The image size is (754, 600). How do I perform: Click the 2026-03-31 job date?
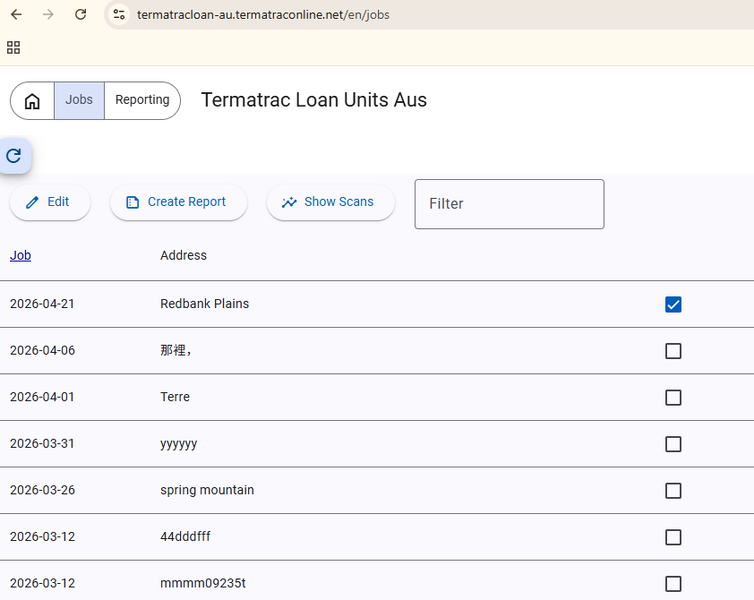tap(42, 443)
